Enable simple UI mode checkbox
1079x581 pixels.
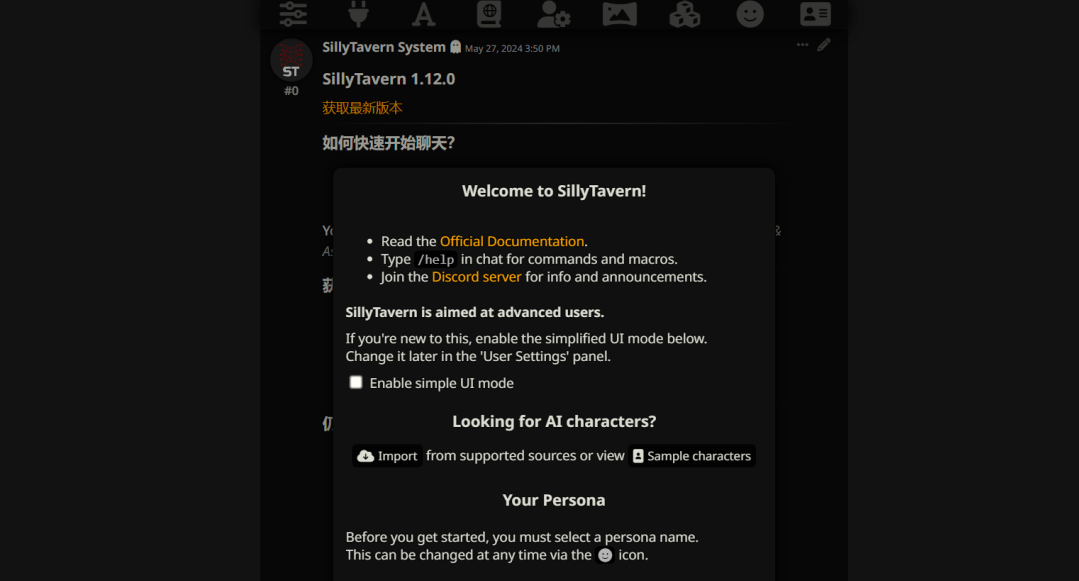click(x=356, y=383)
